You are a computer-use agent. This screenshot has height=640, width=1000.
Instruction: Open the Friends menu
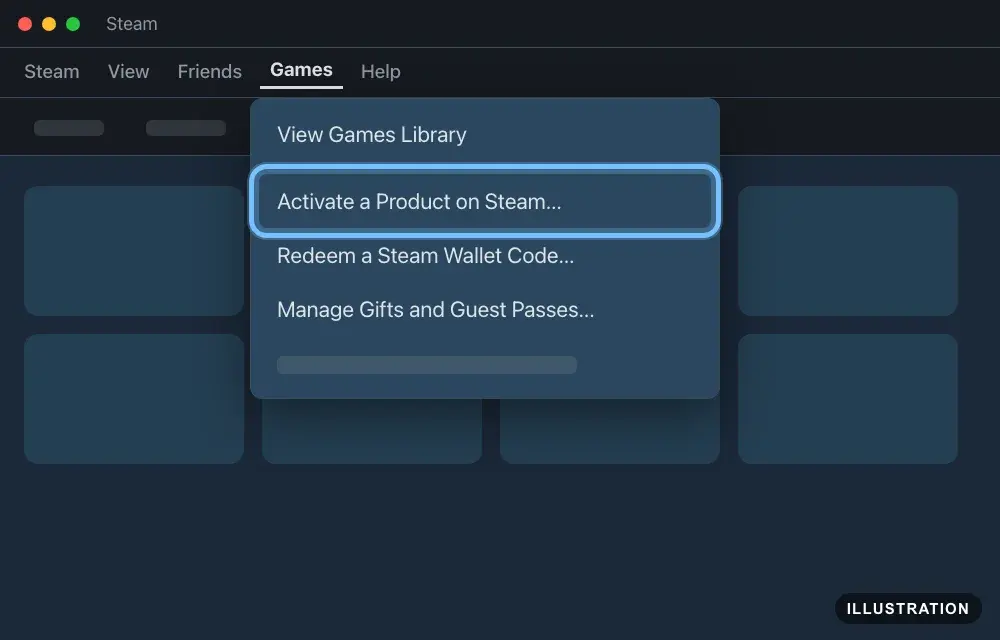point(209,71)
